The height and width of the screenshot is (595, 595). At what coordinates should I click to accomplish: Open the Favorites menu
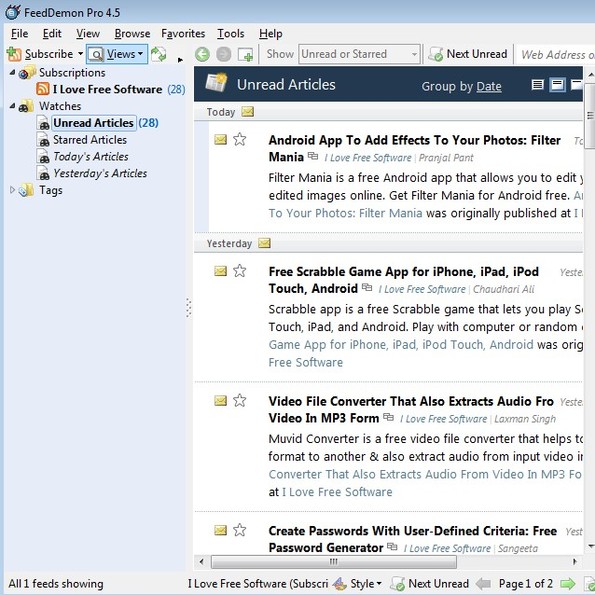coord(183,33)
